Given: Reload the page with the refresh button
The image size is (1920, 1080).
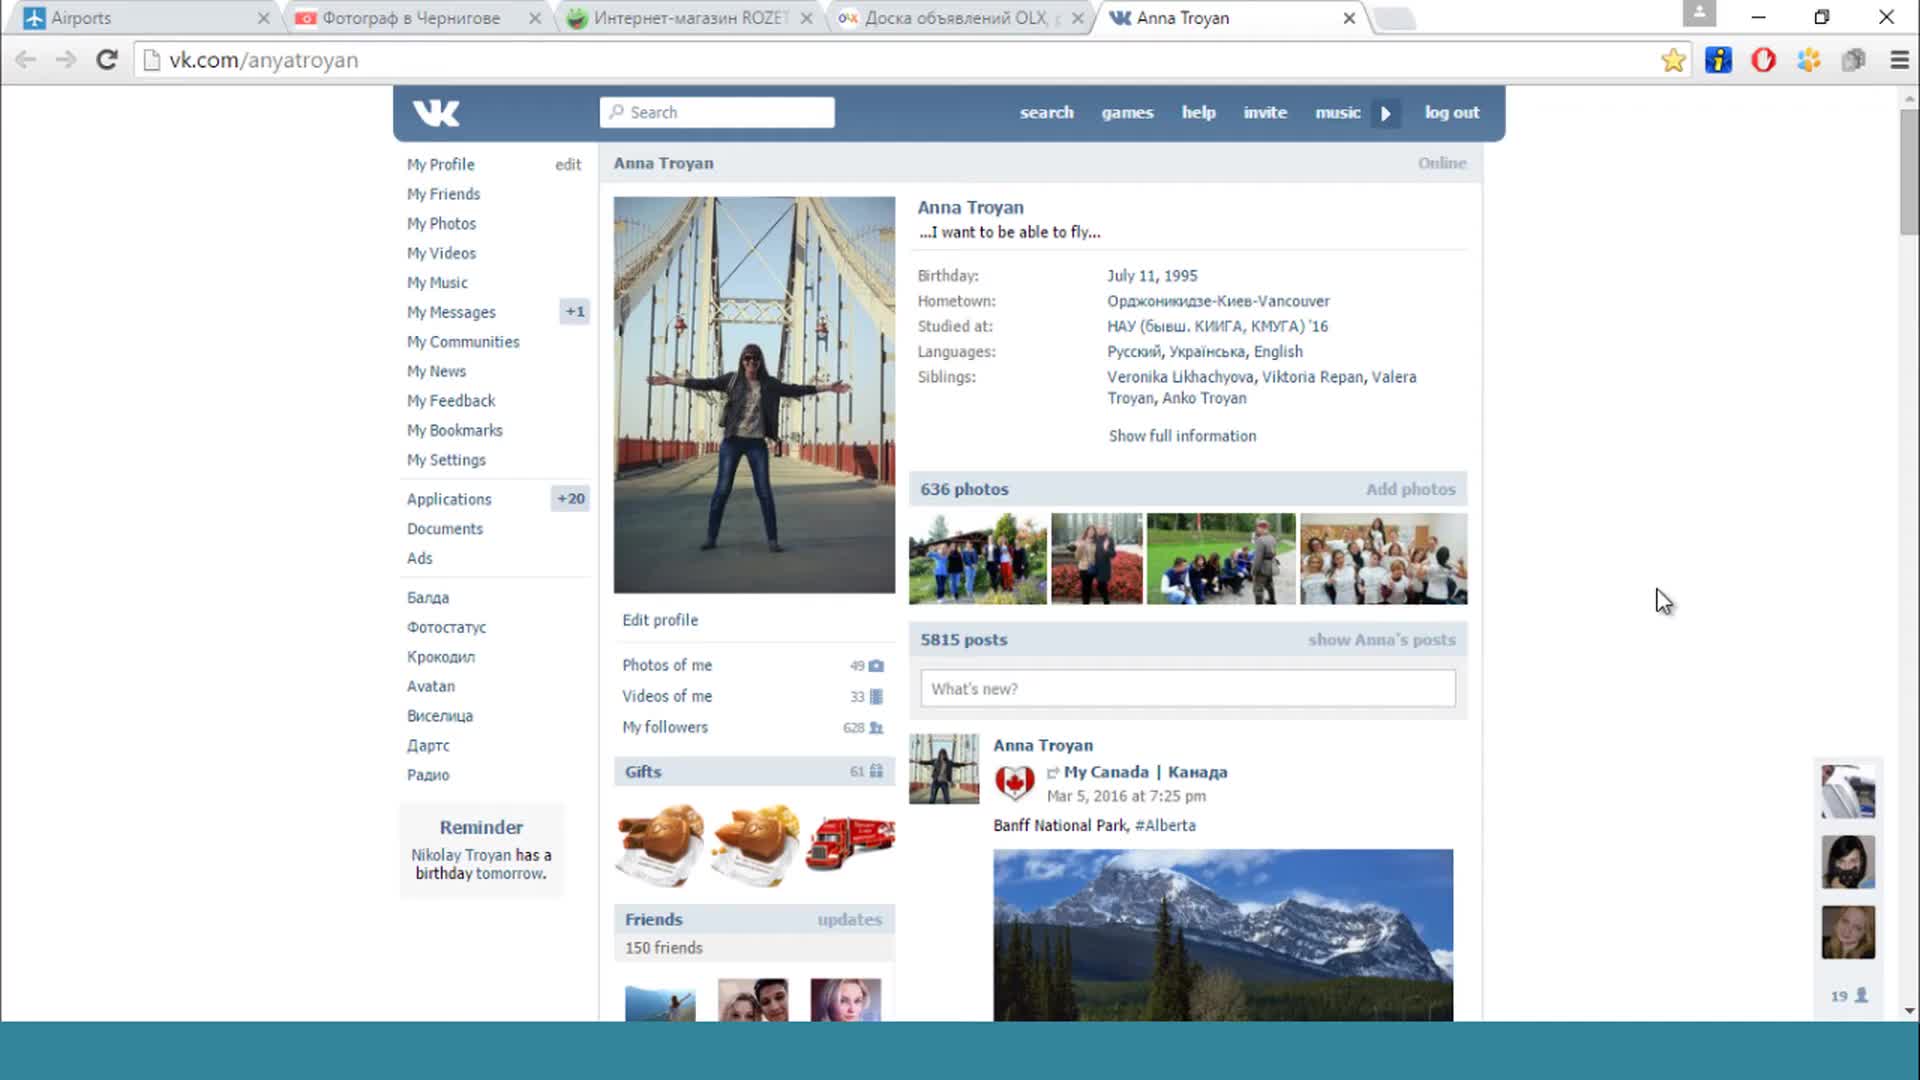Looking at the screenshot, I should click(106, 60).
